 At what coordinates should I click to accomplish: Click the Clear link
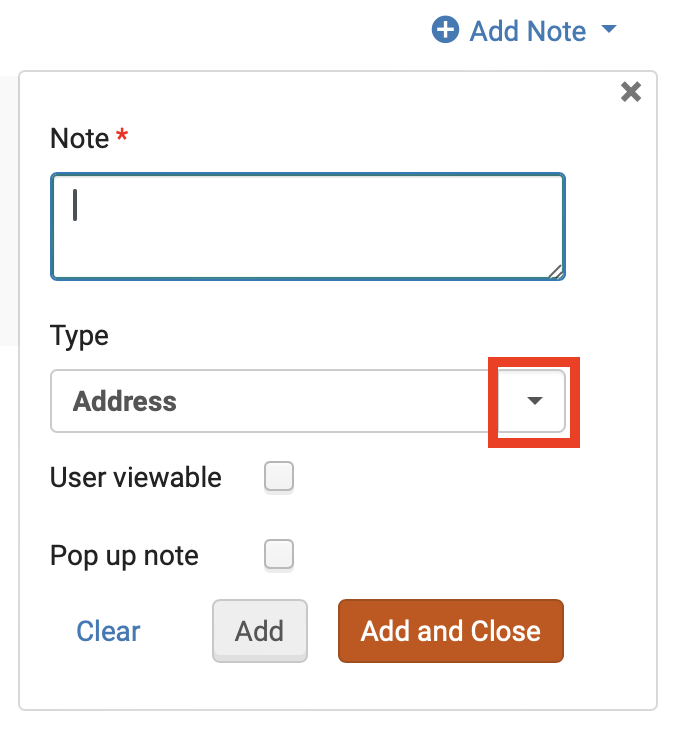point(109,631)
